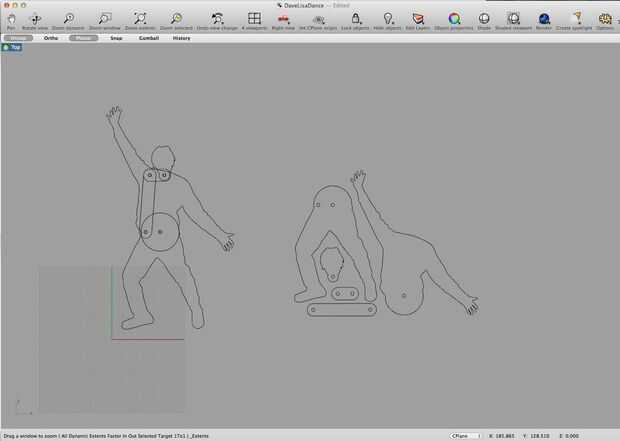Click the X coordinate readout

coord(502,436)
